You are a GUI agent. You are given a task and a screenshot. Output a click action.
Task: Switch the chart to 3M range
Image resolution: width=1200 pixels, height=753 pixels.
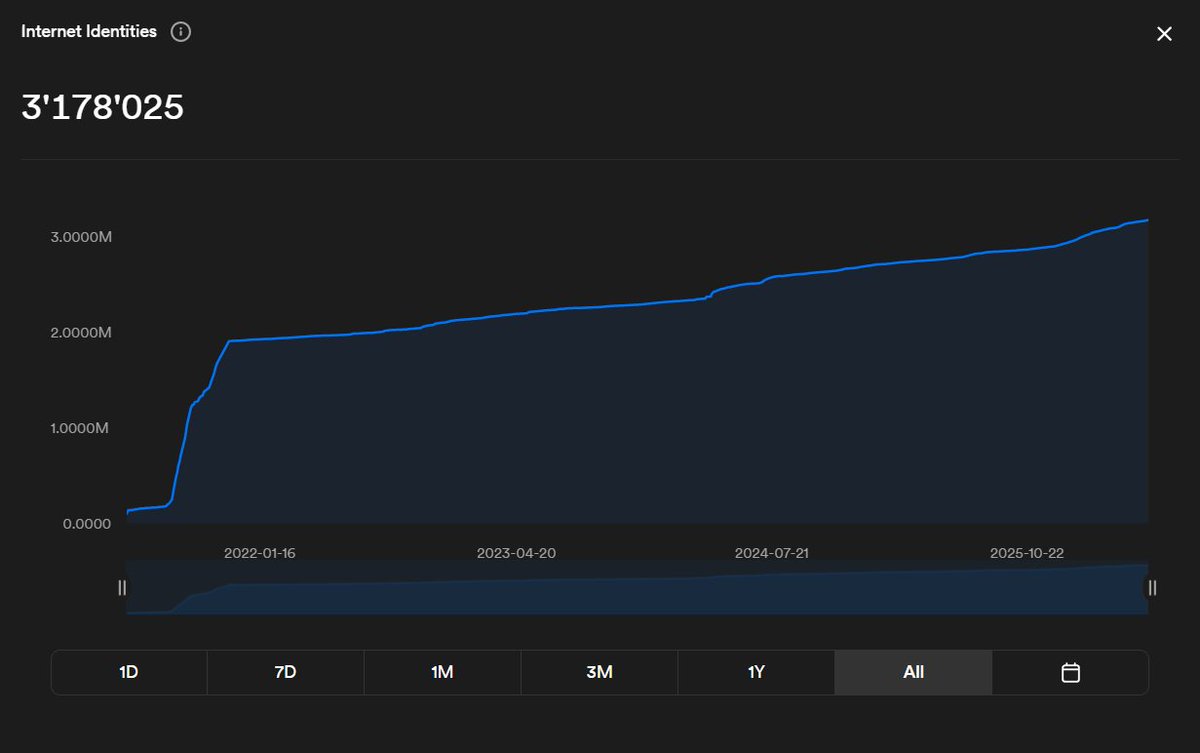tap(599, 672)
